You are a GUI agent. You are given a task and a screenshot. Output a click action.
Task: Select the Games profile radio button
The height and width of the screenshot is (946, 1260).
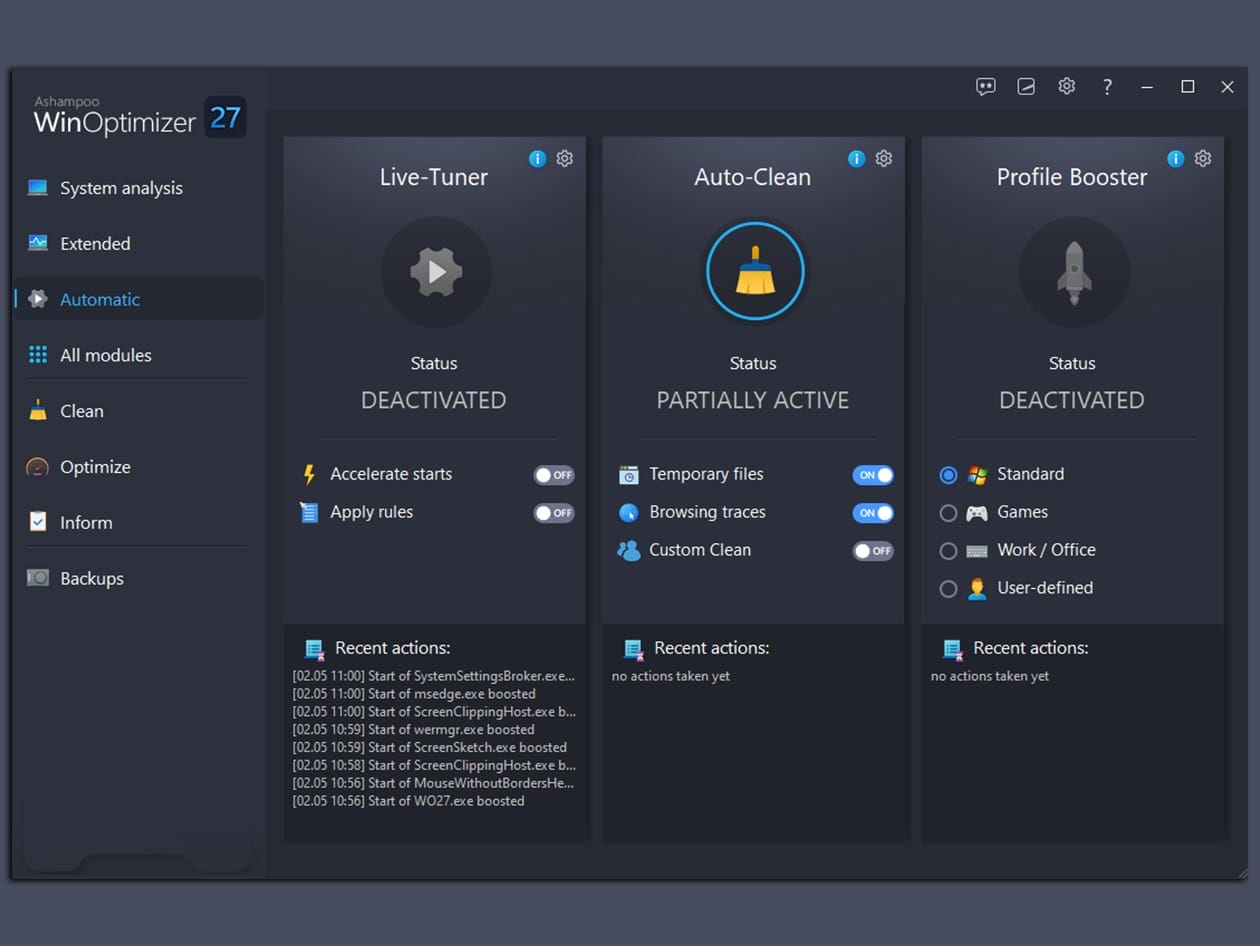click(x=949, y=513)
